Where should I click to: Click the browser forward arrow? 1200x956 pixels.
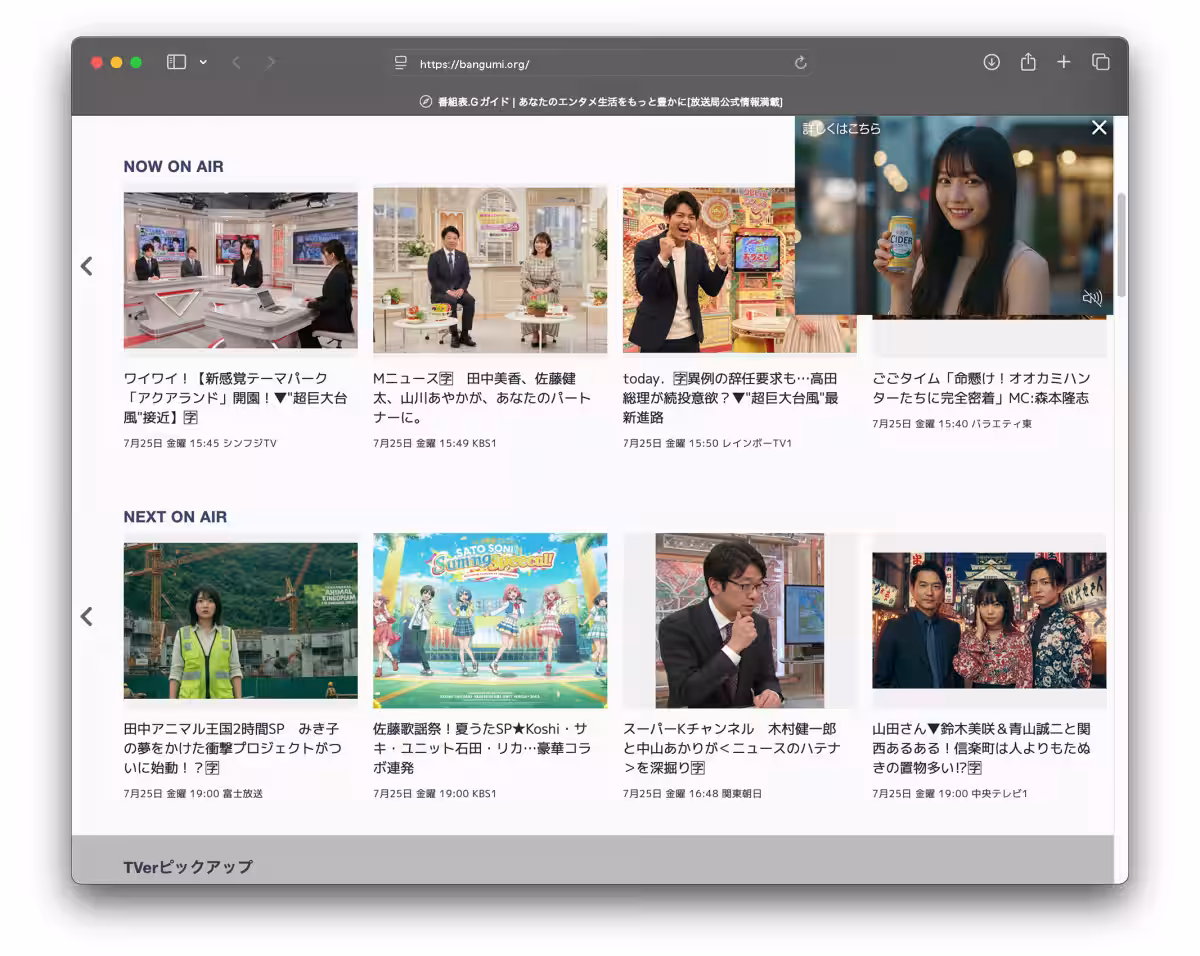point(270,62)
